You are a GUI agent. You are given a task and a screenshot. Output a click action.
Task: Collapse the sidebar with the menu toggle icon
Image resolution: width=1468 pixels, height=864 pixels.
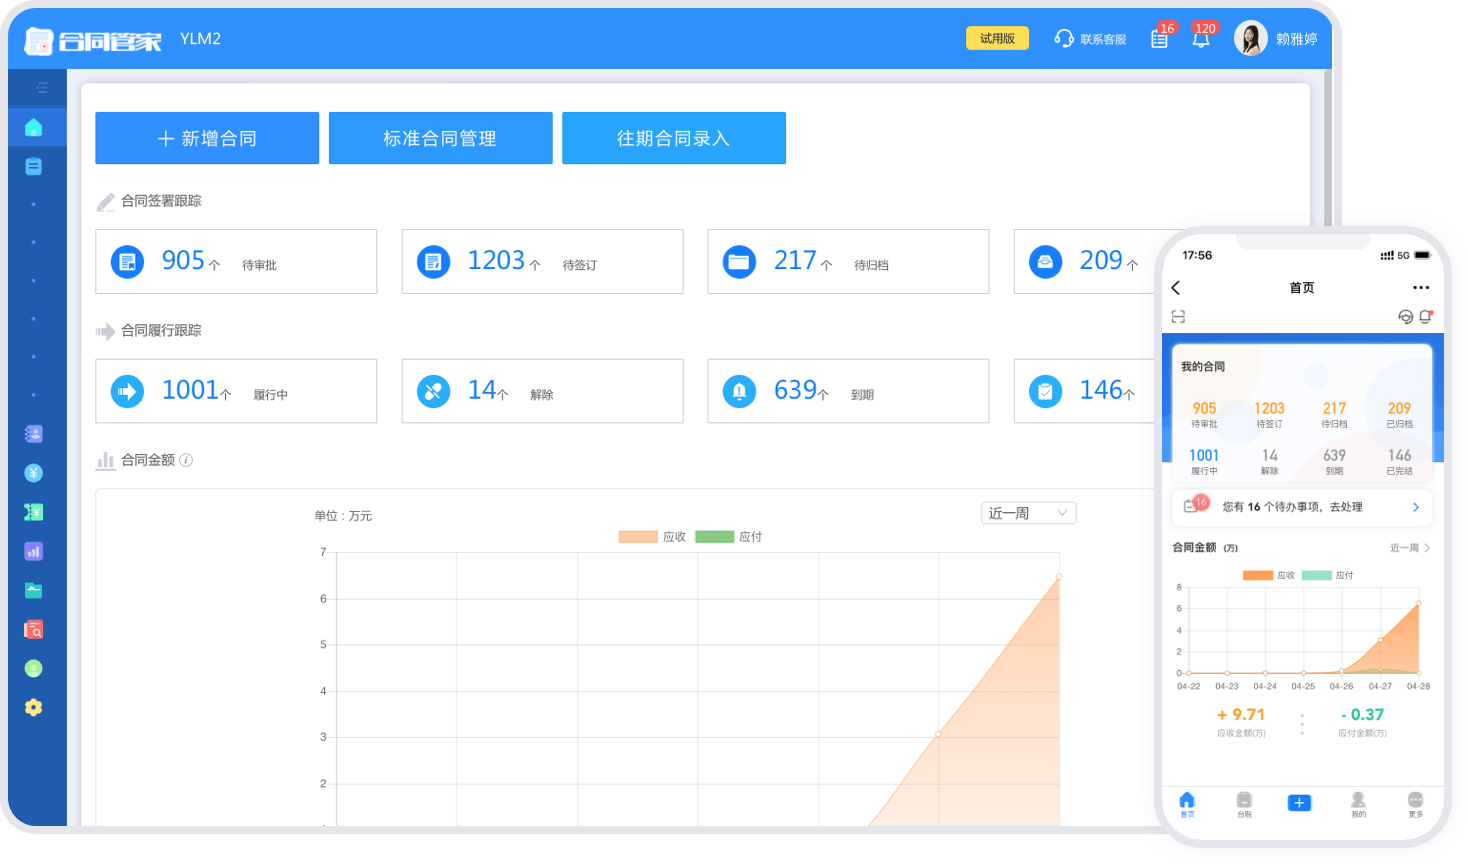point(42,88)
